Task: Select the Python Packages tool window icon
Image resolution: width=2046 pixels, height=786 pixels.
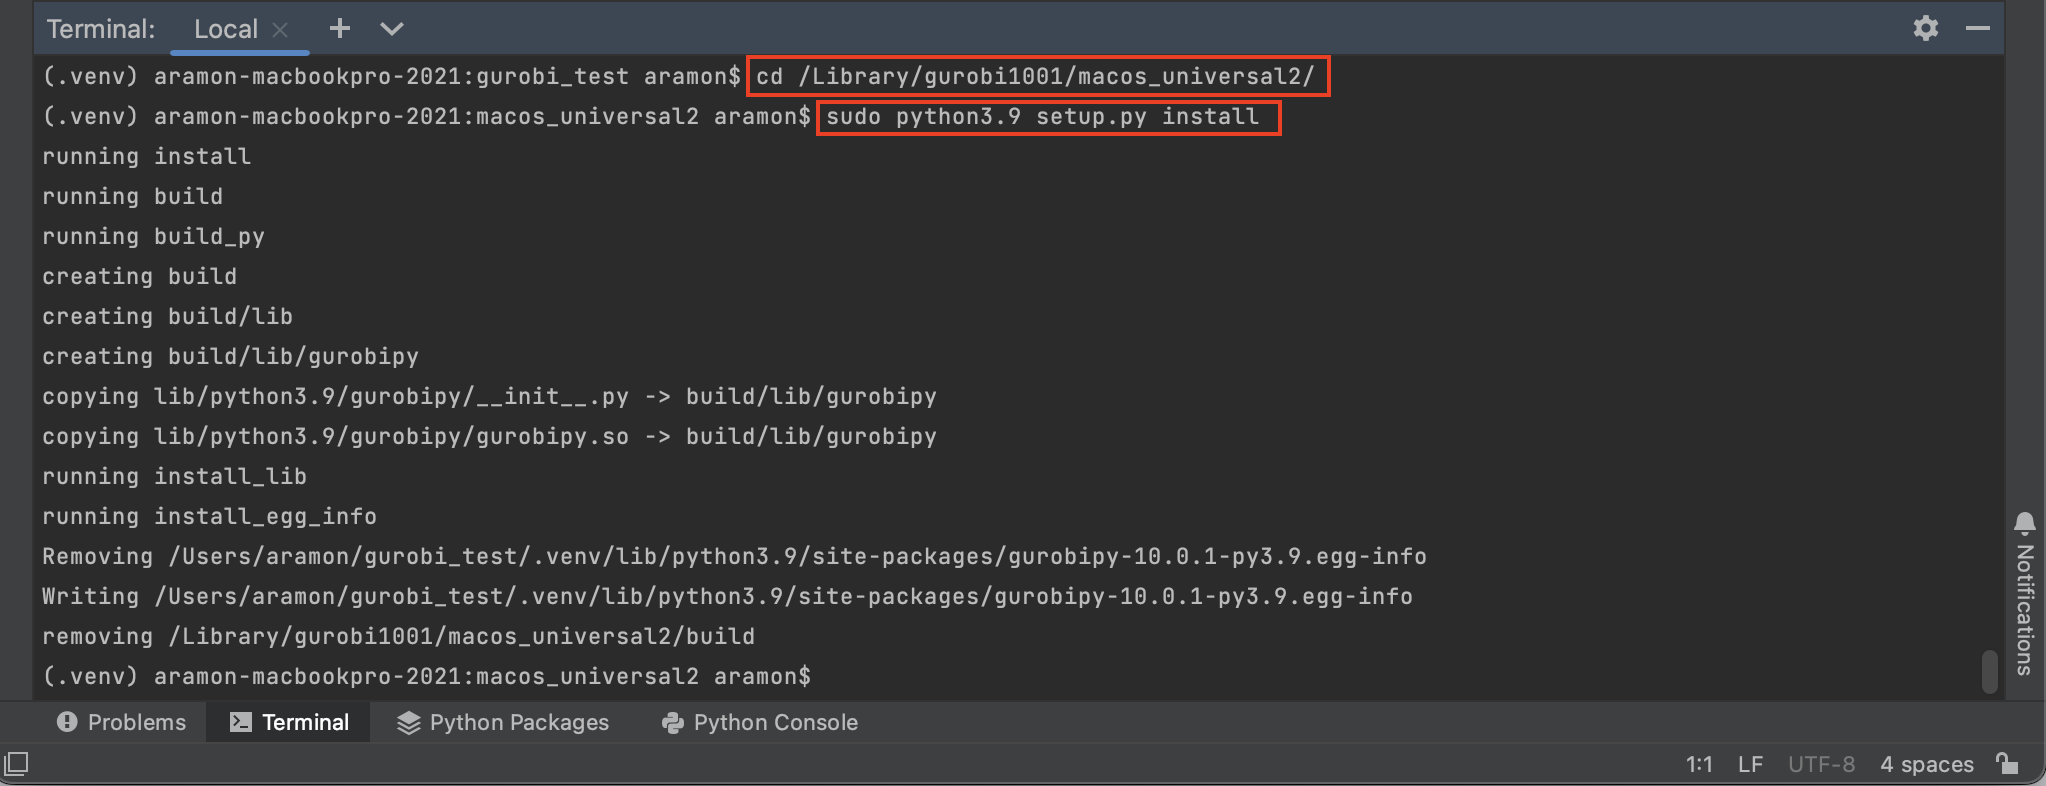Action: point(409,722)
